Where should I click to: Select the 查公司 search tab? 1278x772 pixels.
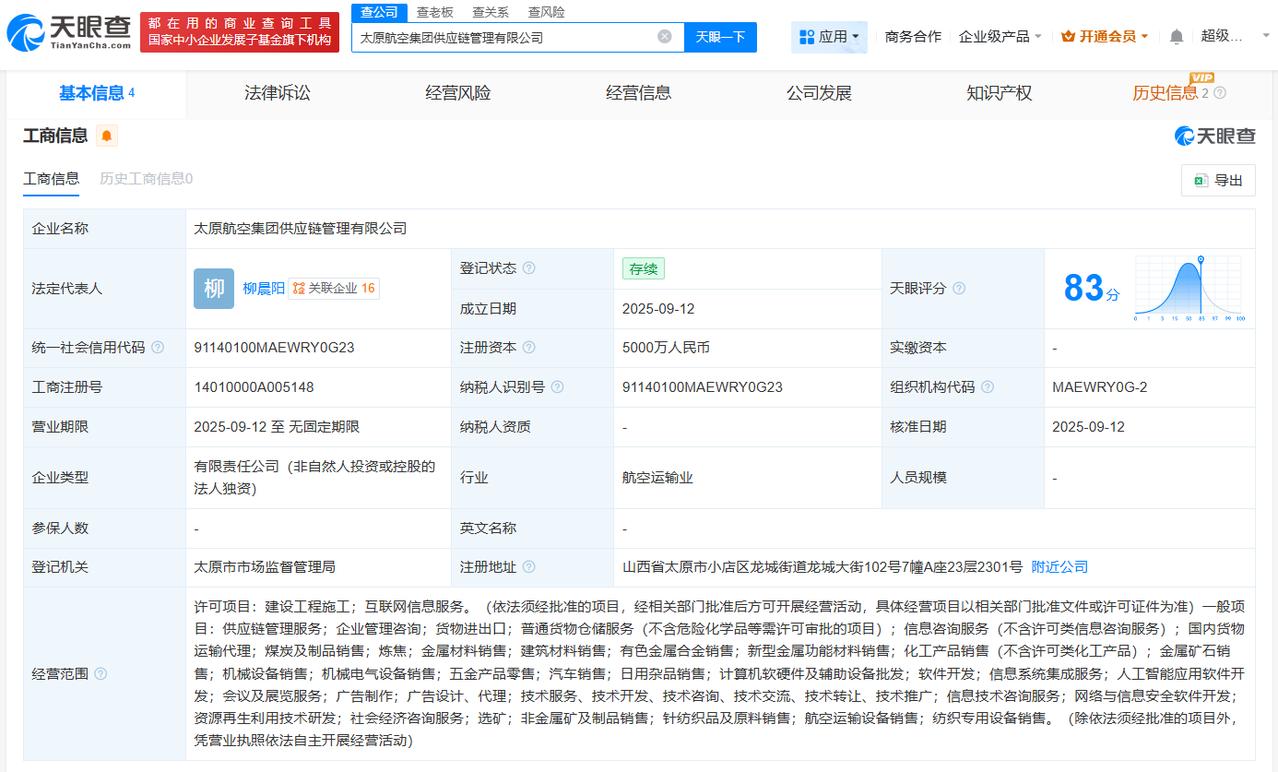pos(379,12)
